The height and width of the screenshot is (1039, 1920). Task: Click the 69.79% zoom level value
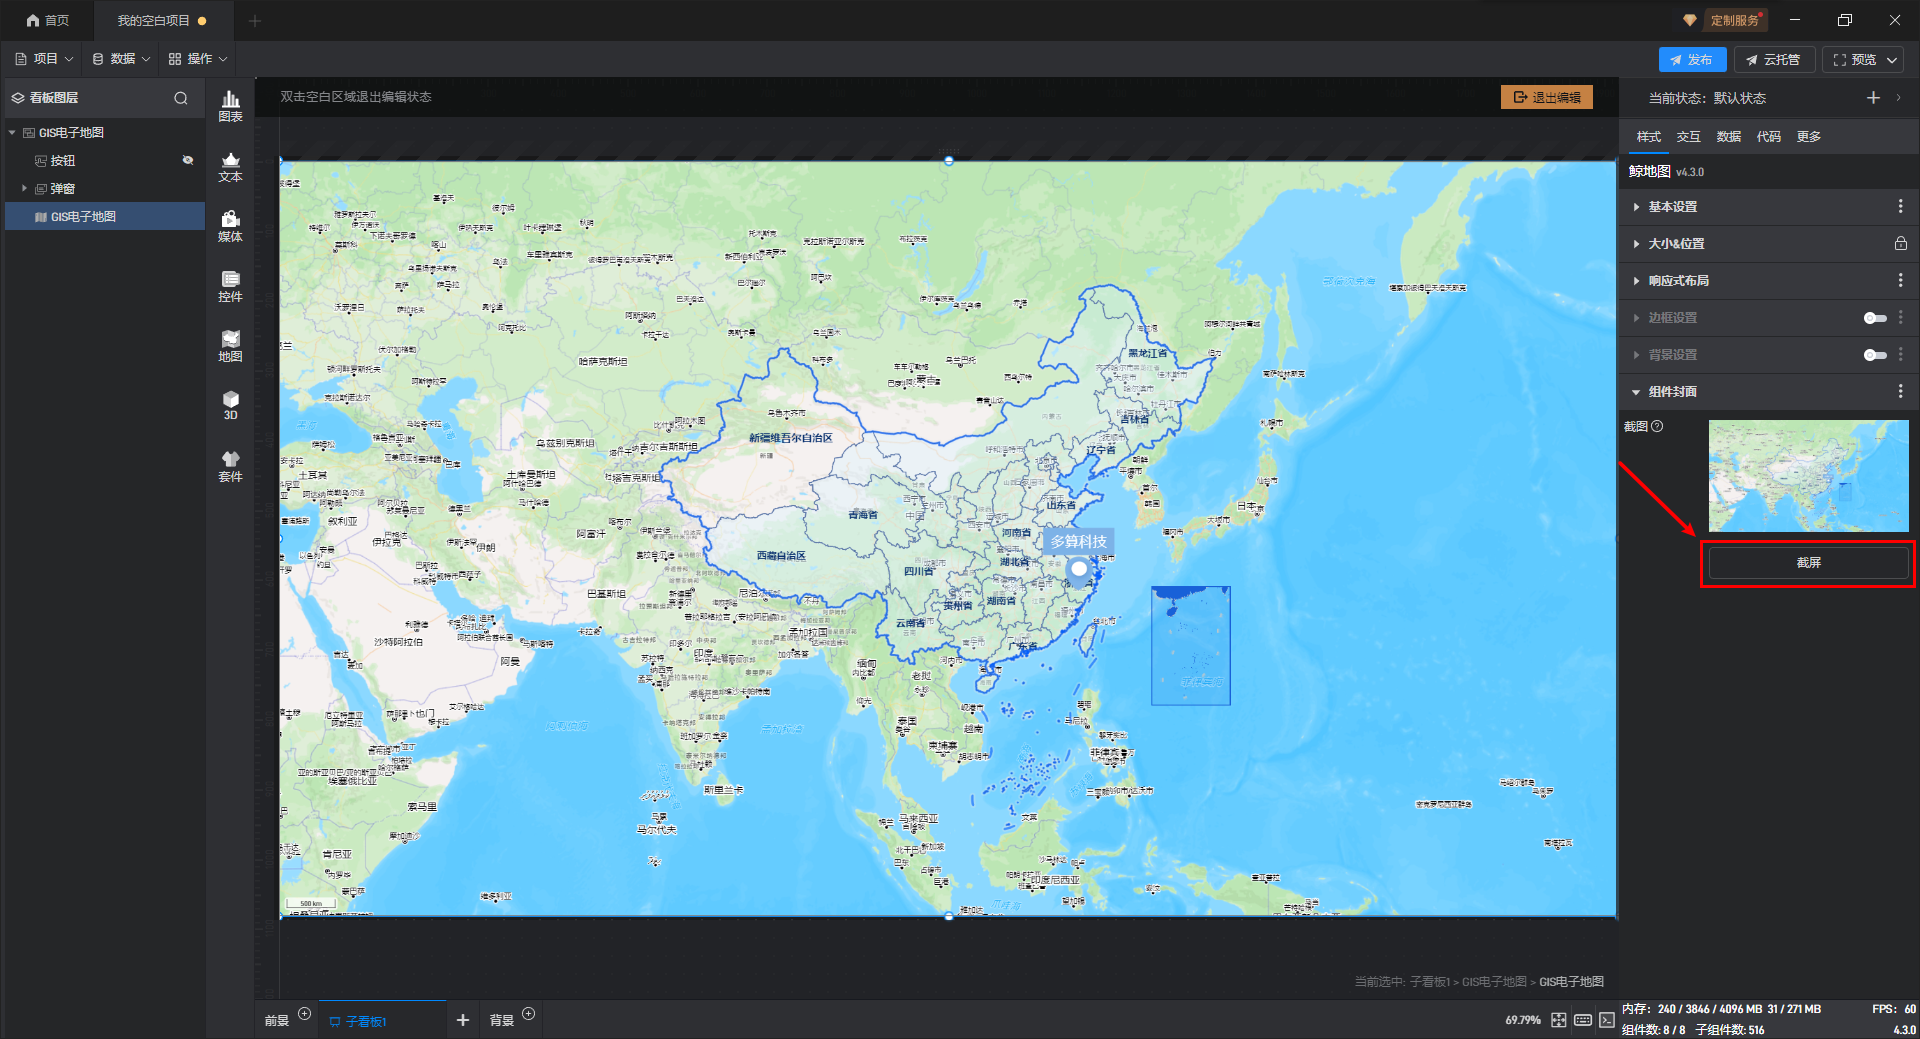pyautogui.click(x=1523, y=1020)
